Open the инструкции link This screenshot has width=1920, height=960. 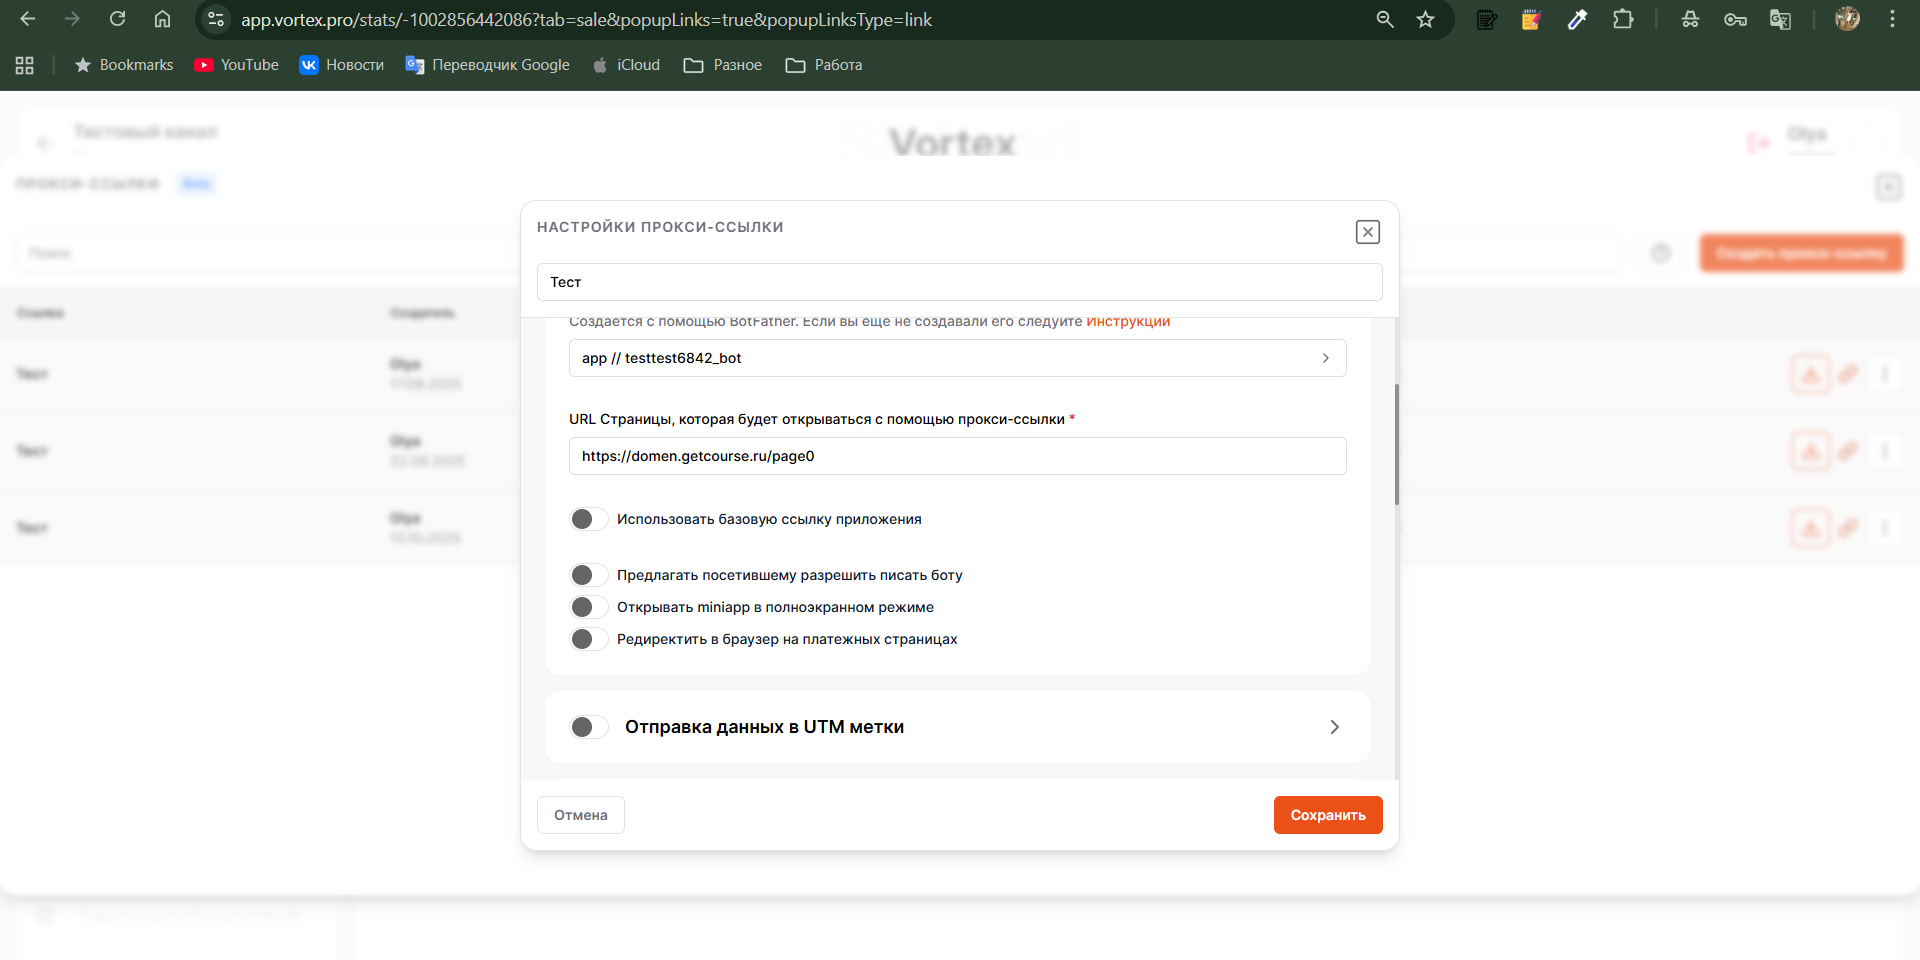pyautogui.click(x=1127, y=322)
